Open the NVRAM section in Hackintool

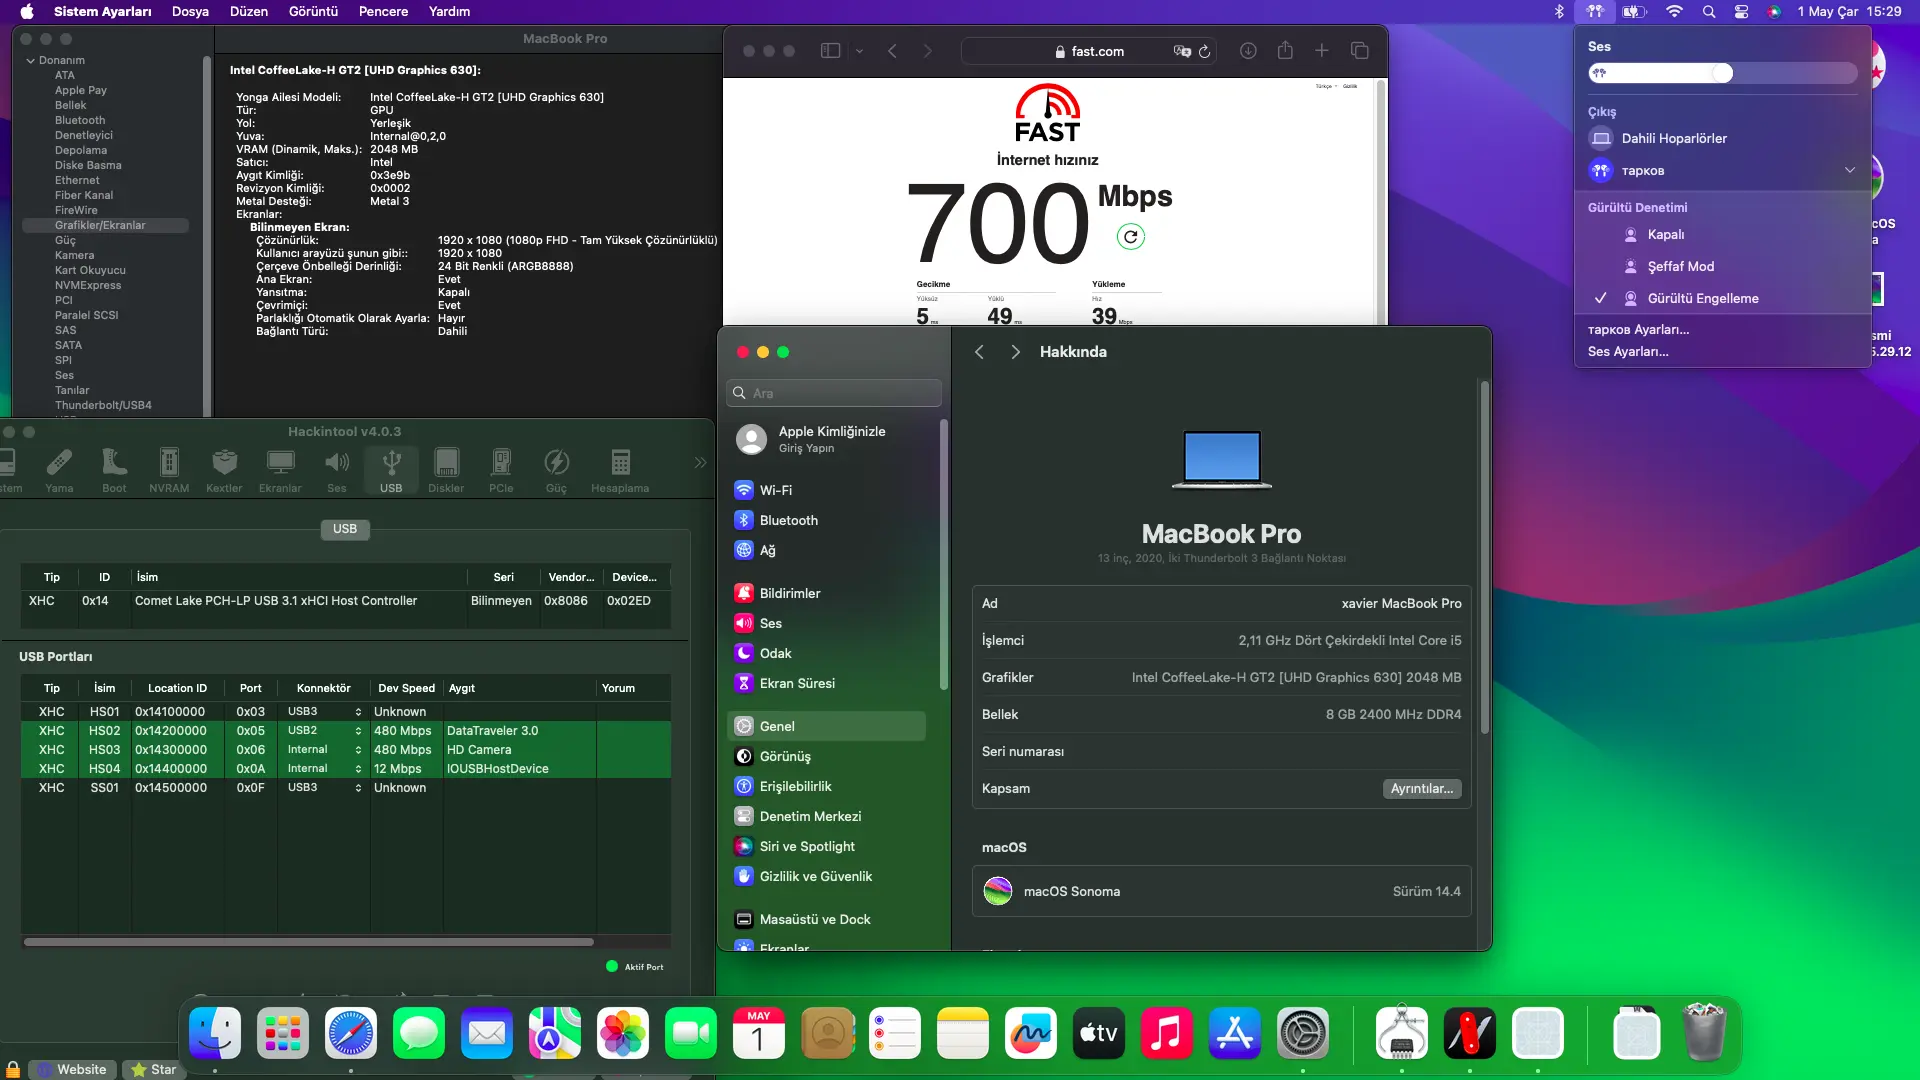click(x=169, y=470)
